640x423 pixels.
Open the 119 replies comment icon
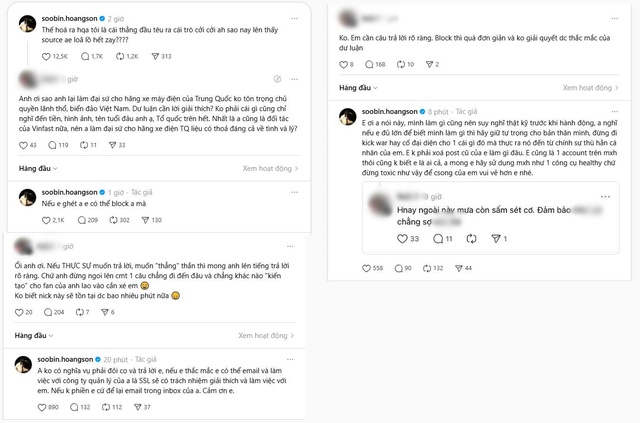pos(67,145)
